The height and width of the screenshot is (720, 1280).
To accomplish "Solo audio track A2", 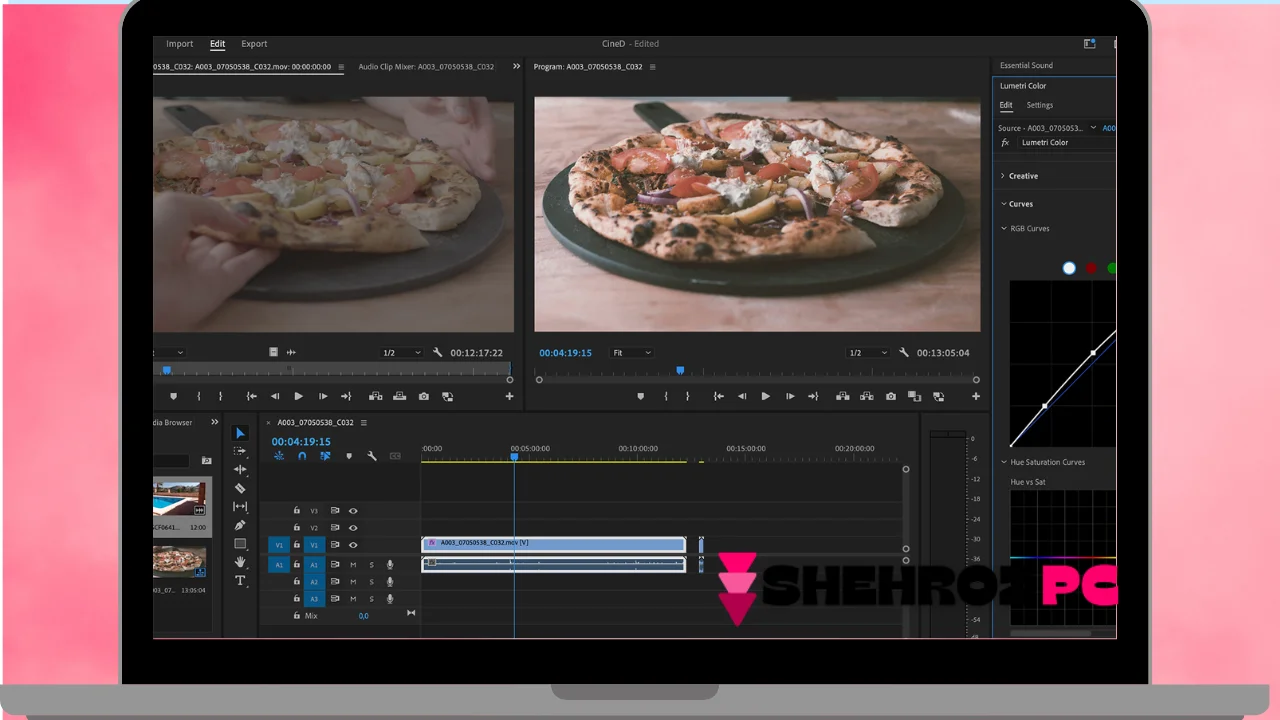I will coord(371,582).
